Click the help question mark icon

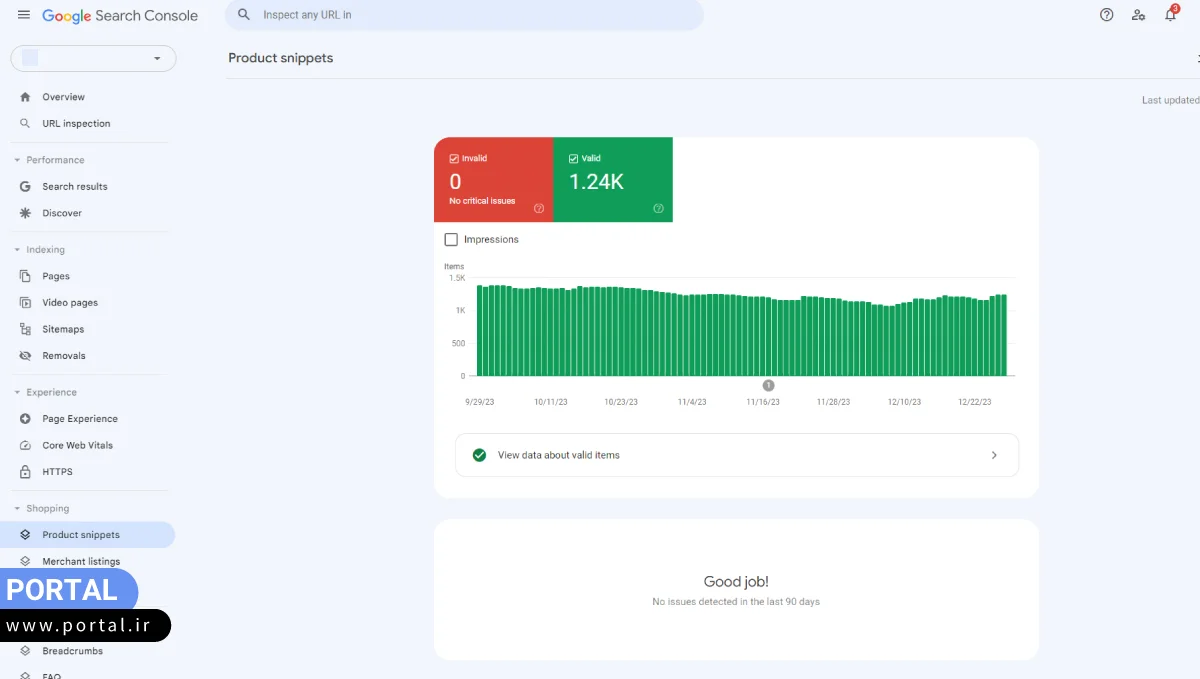pos(1106,15)
